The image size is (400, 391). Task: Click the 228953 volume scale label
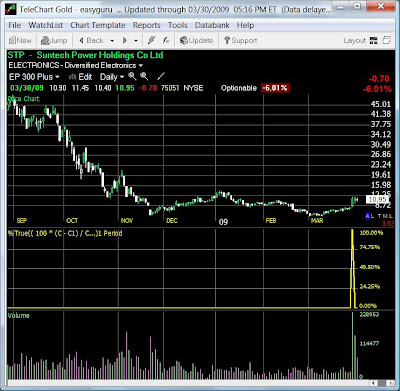click(369, 315)
